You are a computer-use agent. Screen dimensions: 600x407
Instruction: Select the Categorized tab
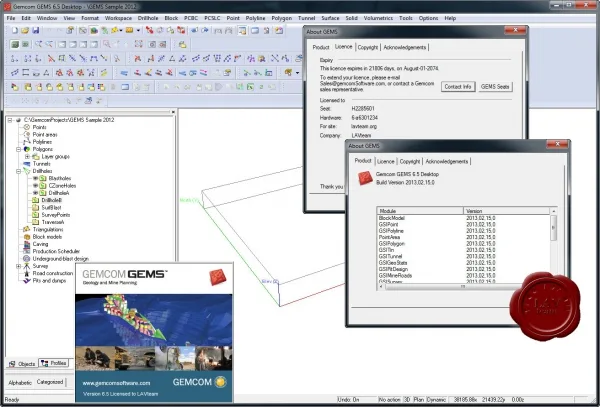(x=50, y=382)
